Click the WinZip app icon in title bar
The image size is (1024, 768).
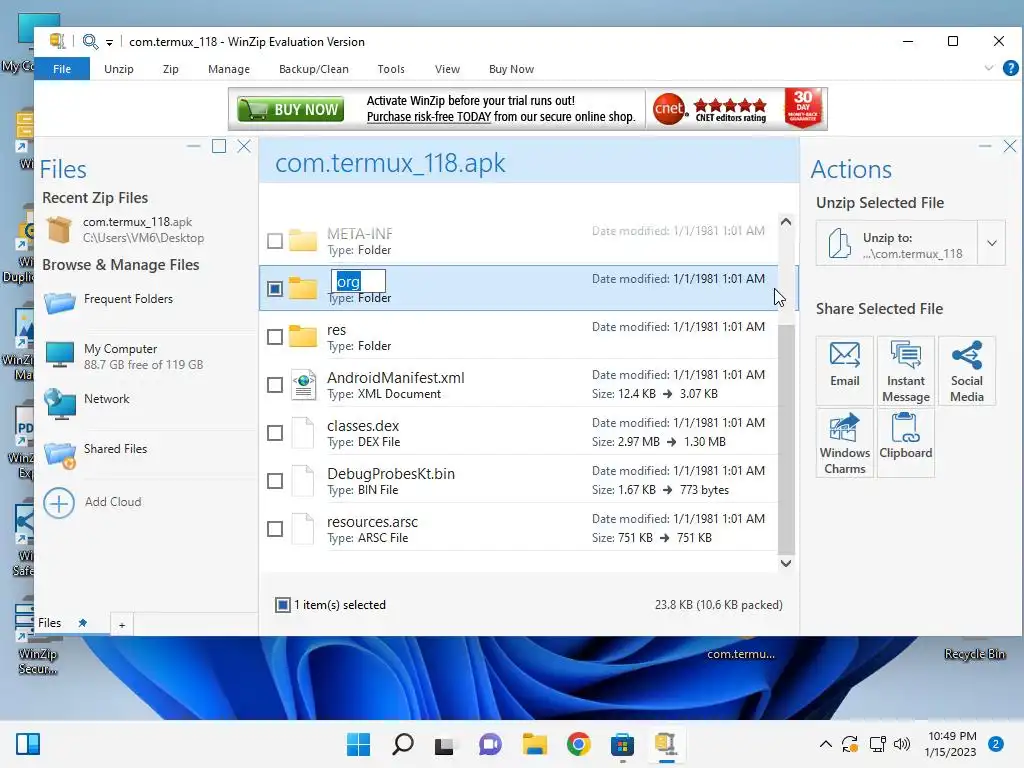(x=57, y=42)
